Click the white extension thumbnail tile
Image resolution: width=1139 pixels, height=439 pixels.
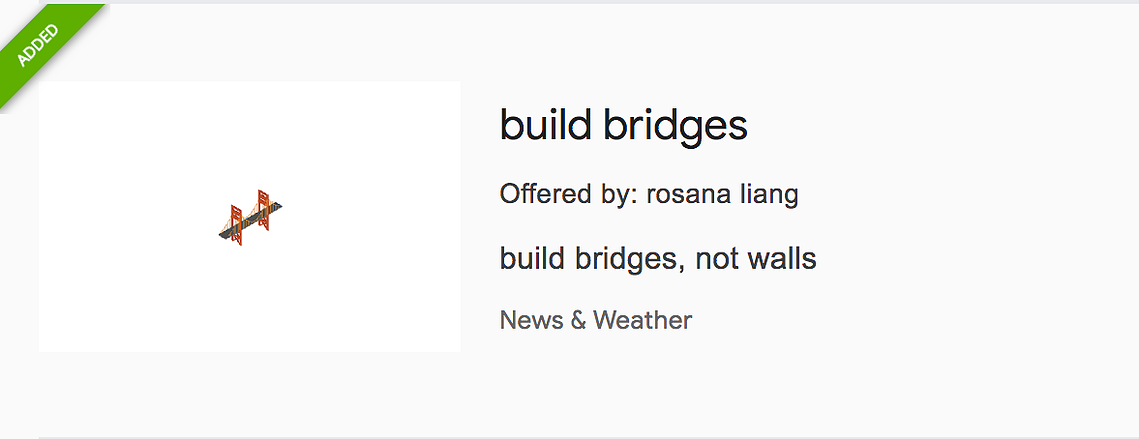coord(249,217)
